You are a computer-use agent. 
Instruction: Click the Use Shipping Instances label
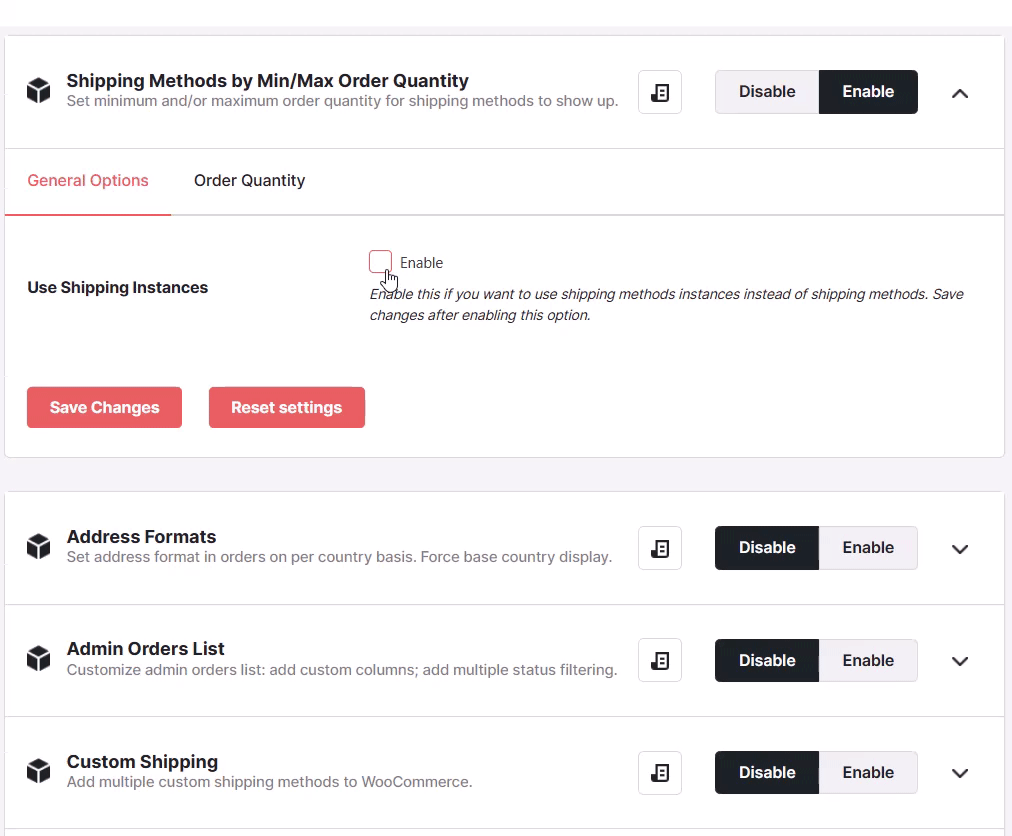coord(117,287)
